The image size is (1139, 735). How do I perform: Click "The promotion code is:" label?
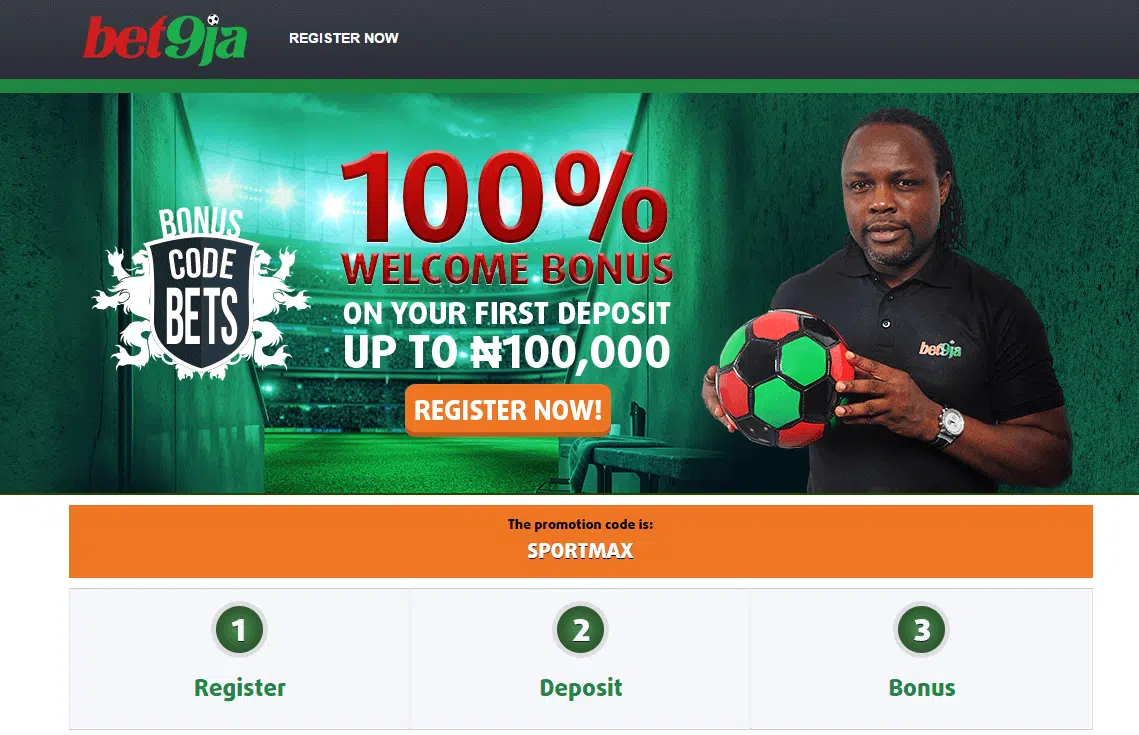pyautogui.click(x=580, y=524)
